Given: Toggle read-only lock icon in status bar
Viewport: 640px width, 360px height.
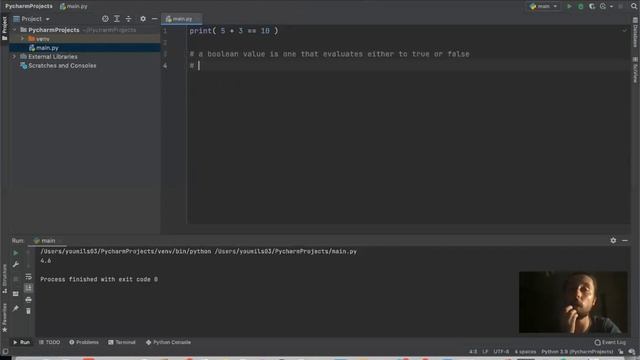Looking at the screenshot, I should (621, 352).
